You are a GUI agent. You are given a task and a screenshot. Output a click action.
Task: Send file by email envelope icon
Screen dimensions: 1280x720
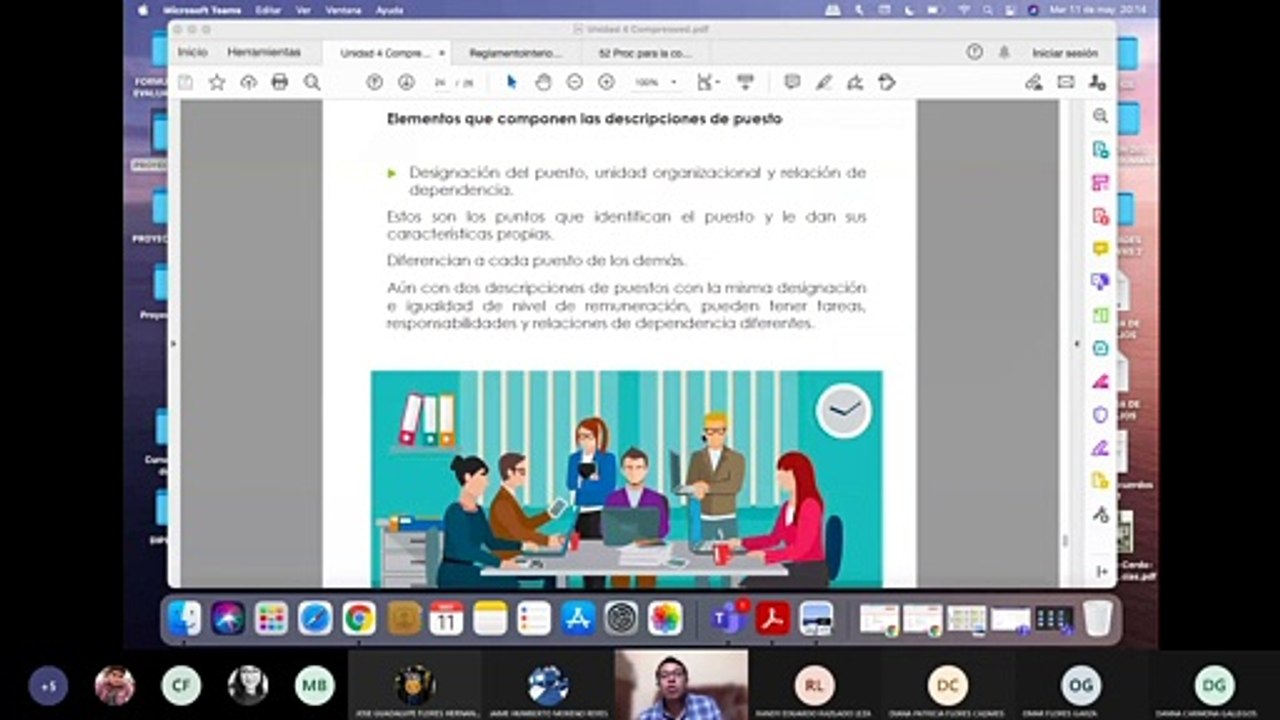(x=1066, y=82)
